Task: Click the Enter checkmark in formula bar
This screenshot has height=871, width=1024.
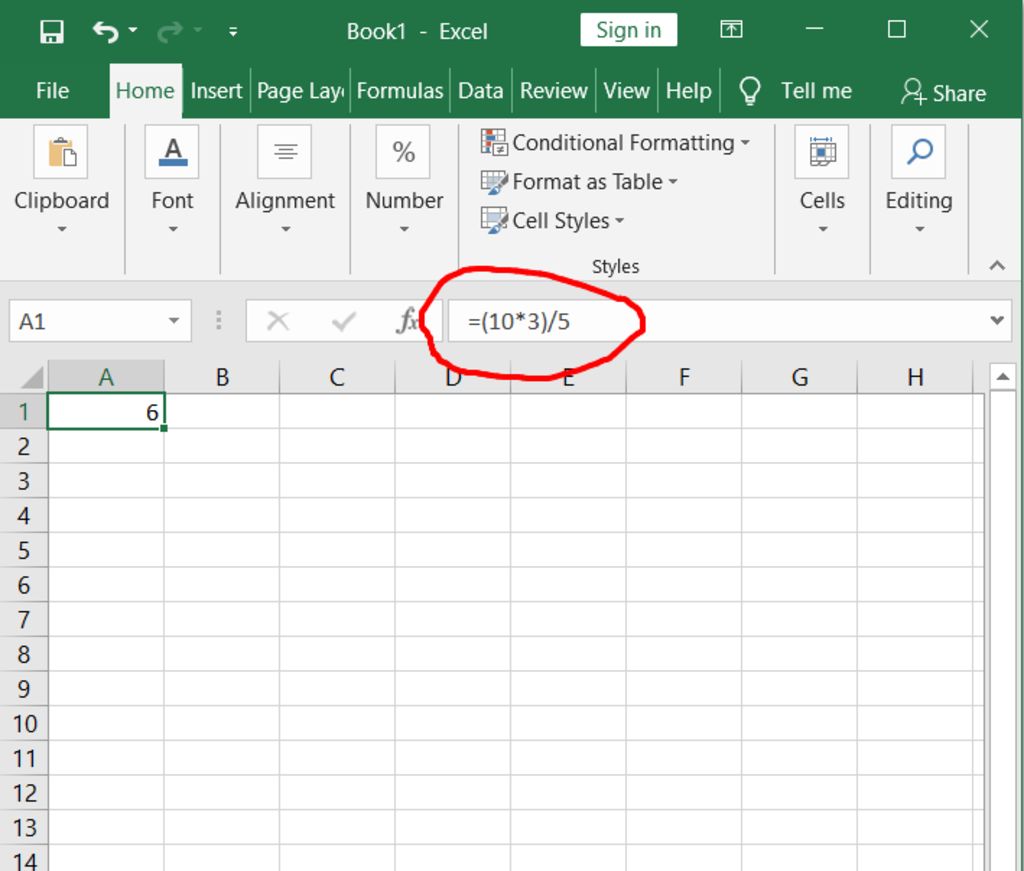Action: pos(344,321)
